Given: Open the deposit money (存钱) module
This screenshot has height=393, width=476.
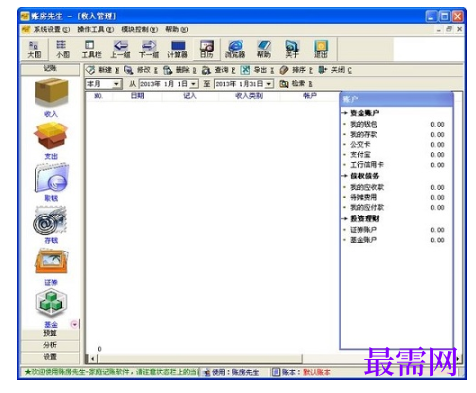Looking at the screenshot, I should 51,224.
